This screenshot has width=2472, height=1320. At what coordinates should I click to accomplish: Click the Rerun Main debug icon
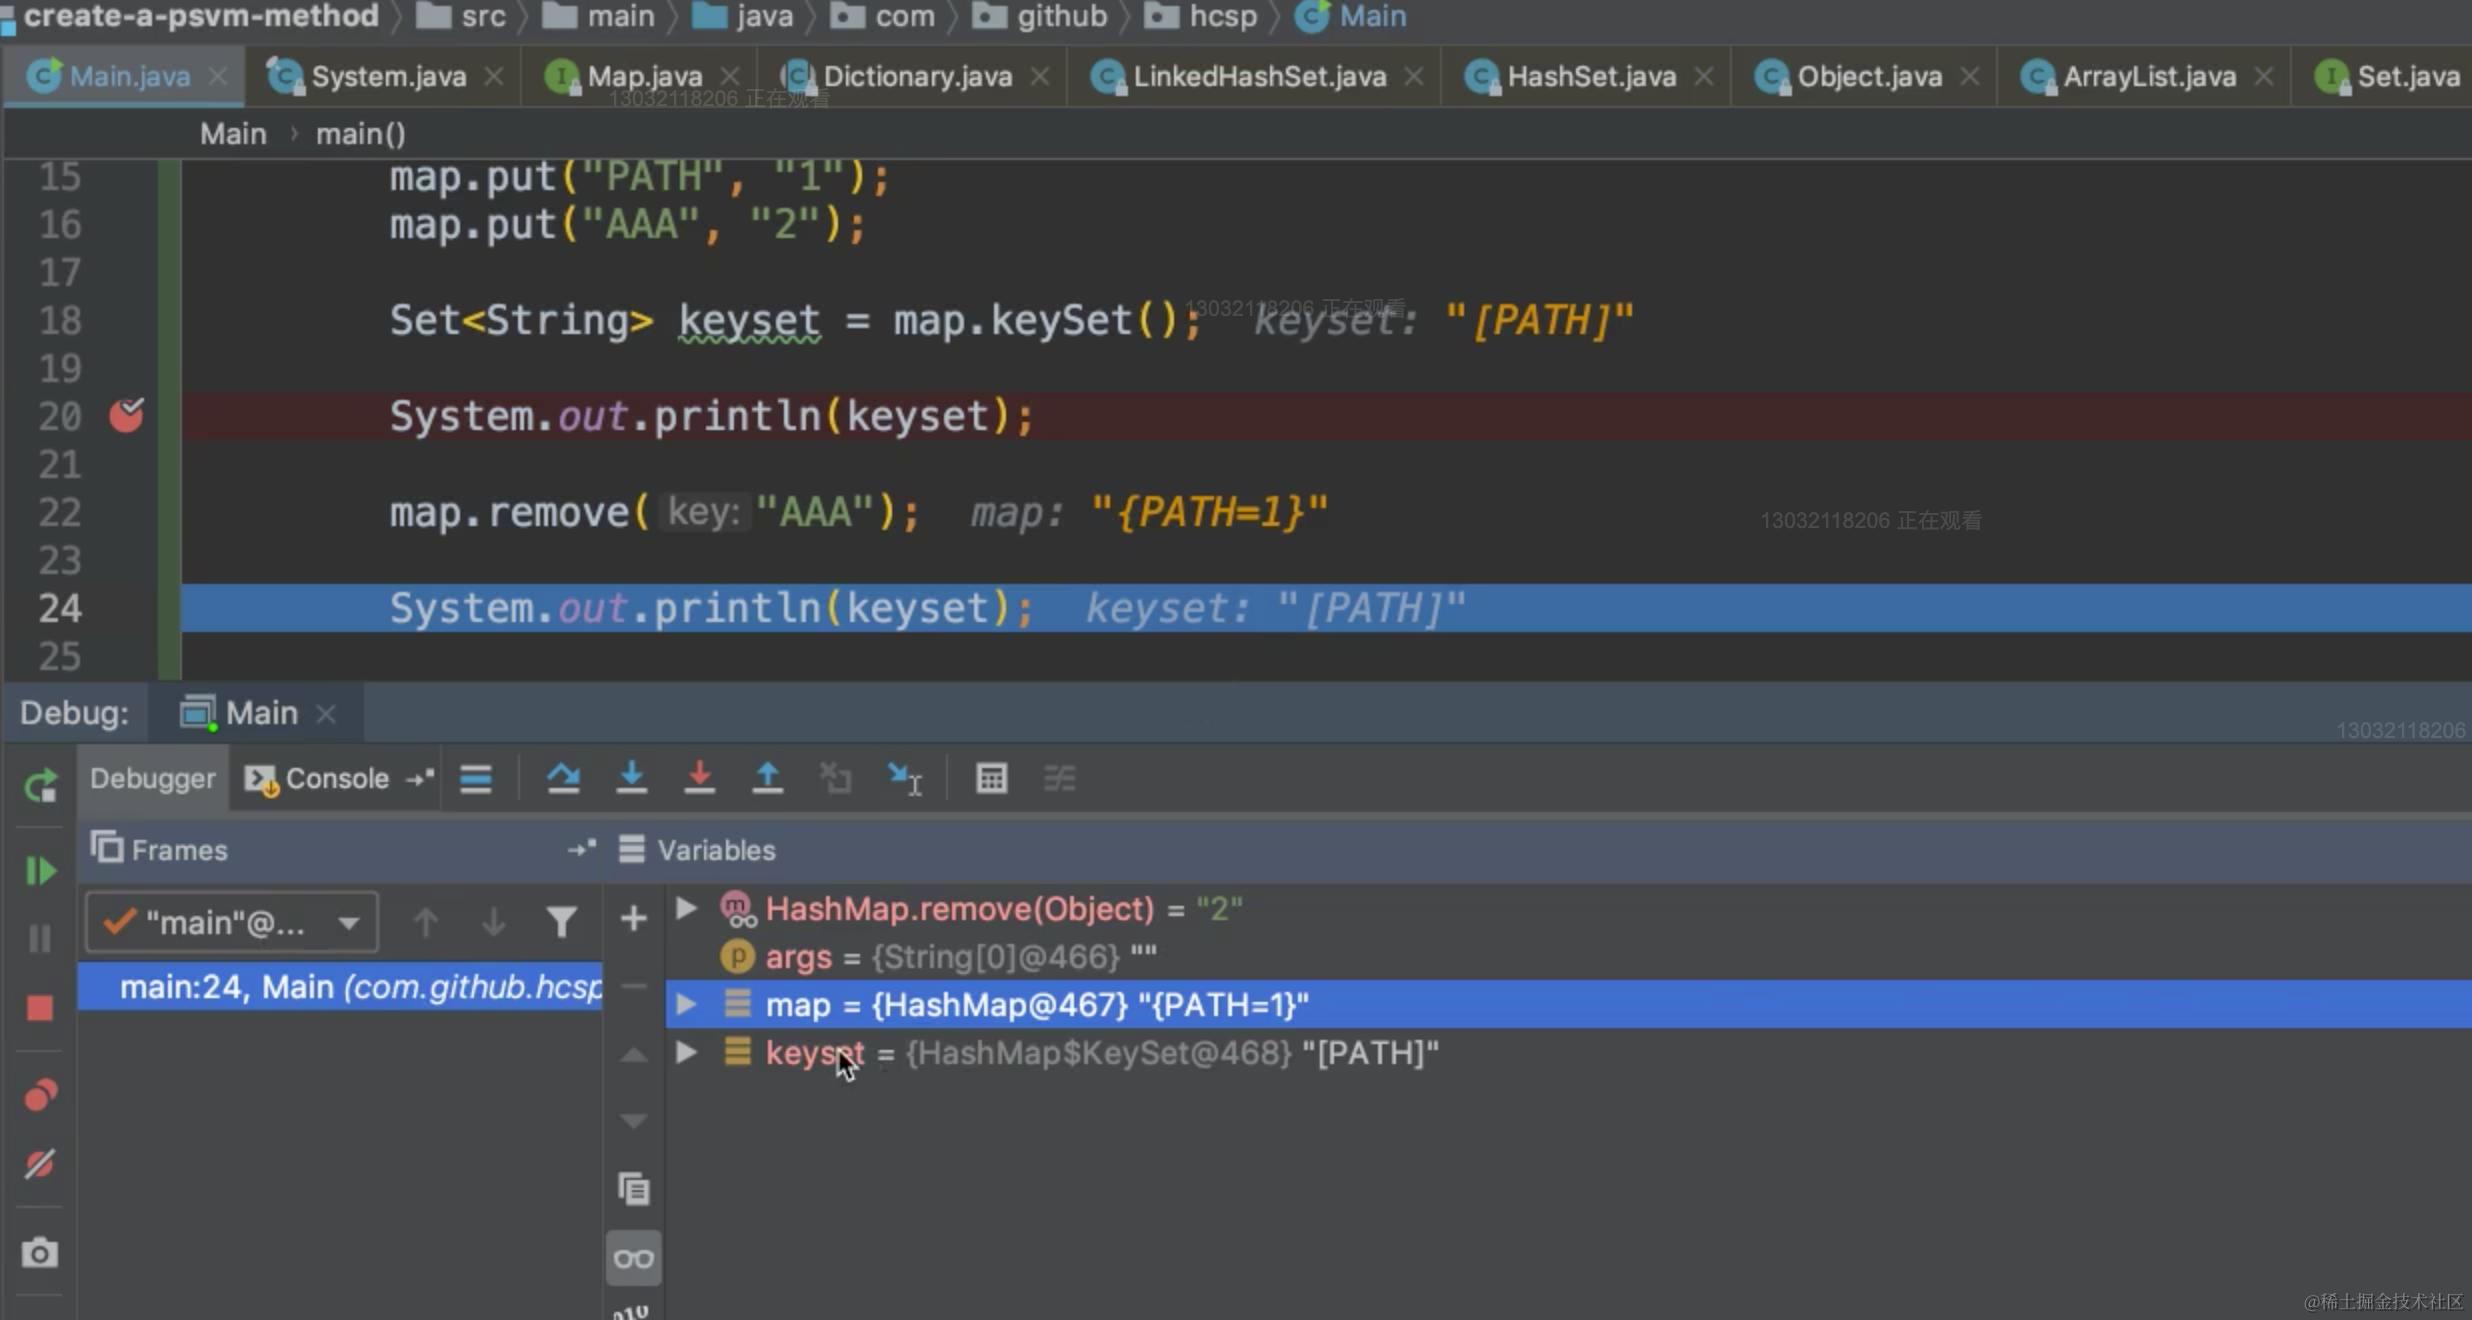40,786
